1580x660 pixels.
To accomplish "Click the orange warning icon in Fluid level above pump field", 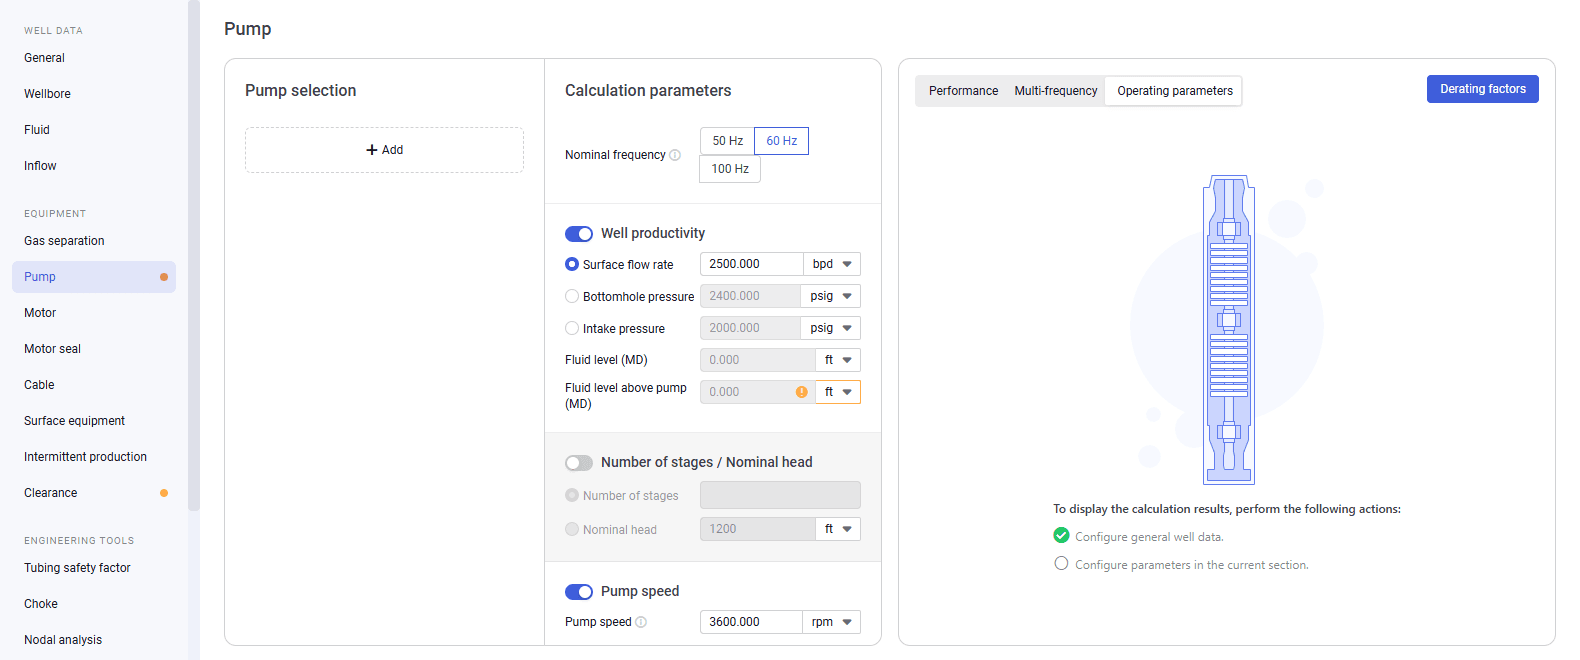I will (802, 392).
